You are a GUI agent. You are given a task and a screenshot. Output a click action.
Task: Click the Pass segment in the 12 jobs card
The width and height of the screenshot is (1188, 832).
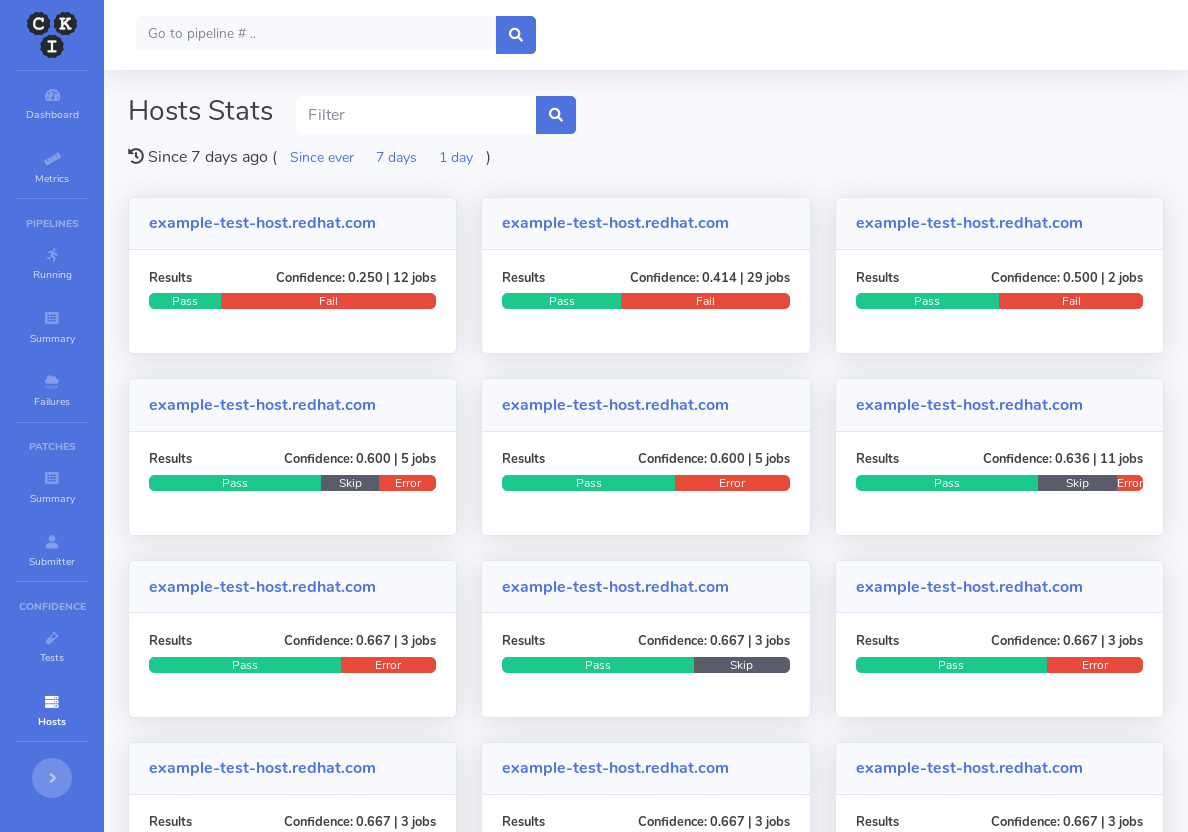[x=185, y=301]
